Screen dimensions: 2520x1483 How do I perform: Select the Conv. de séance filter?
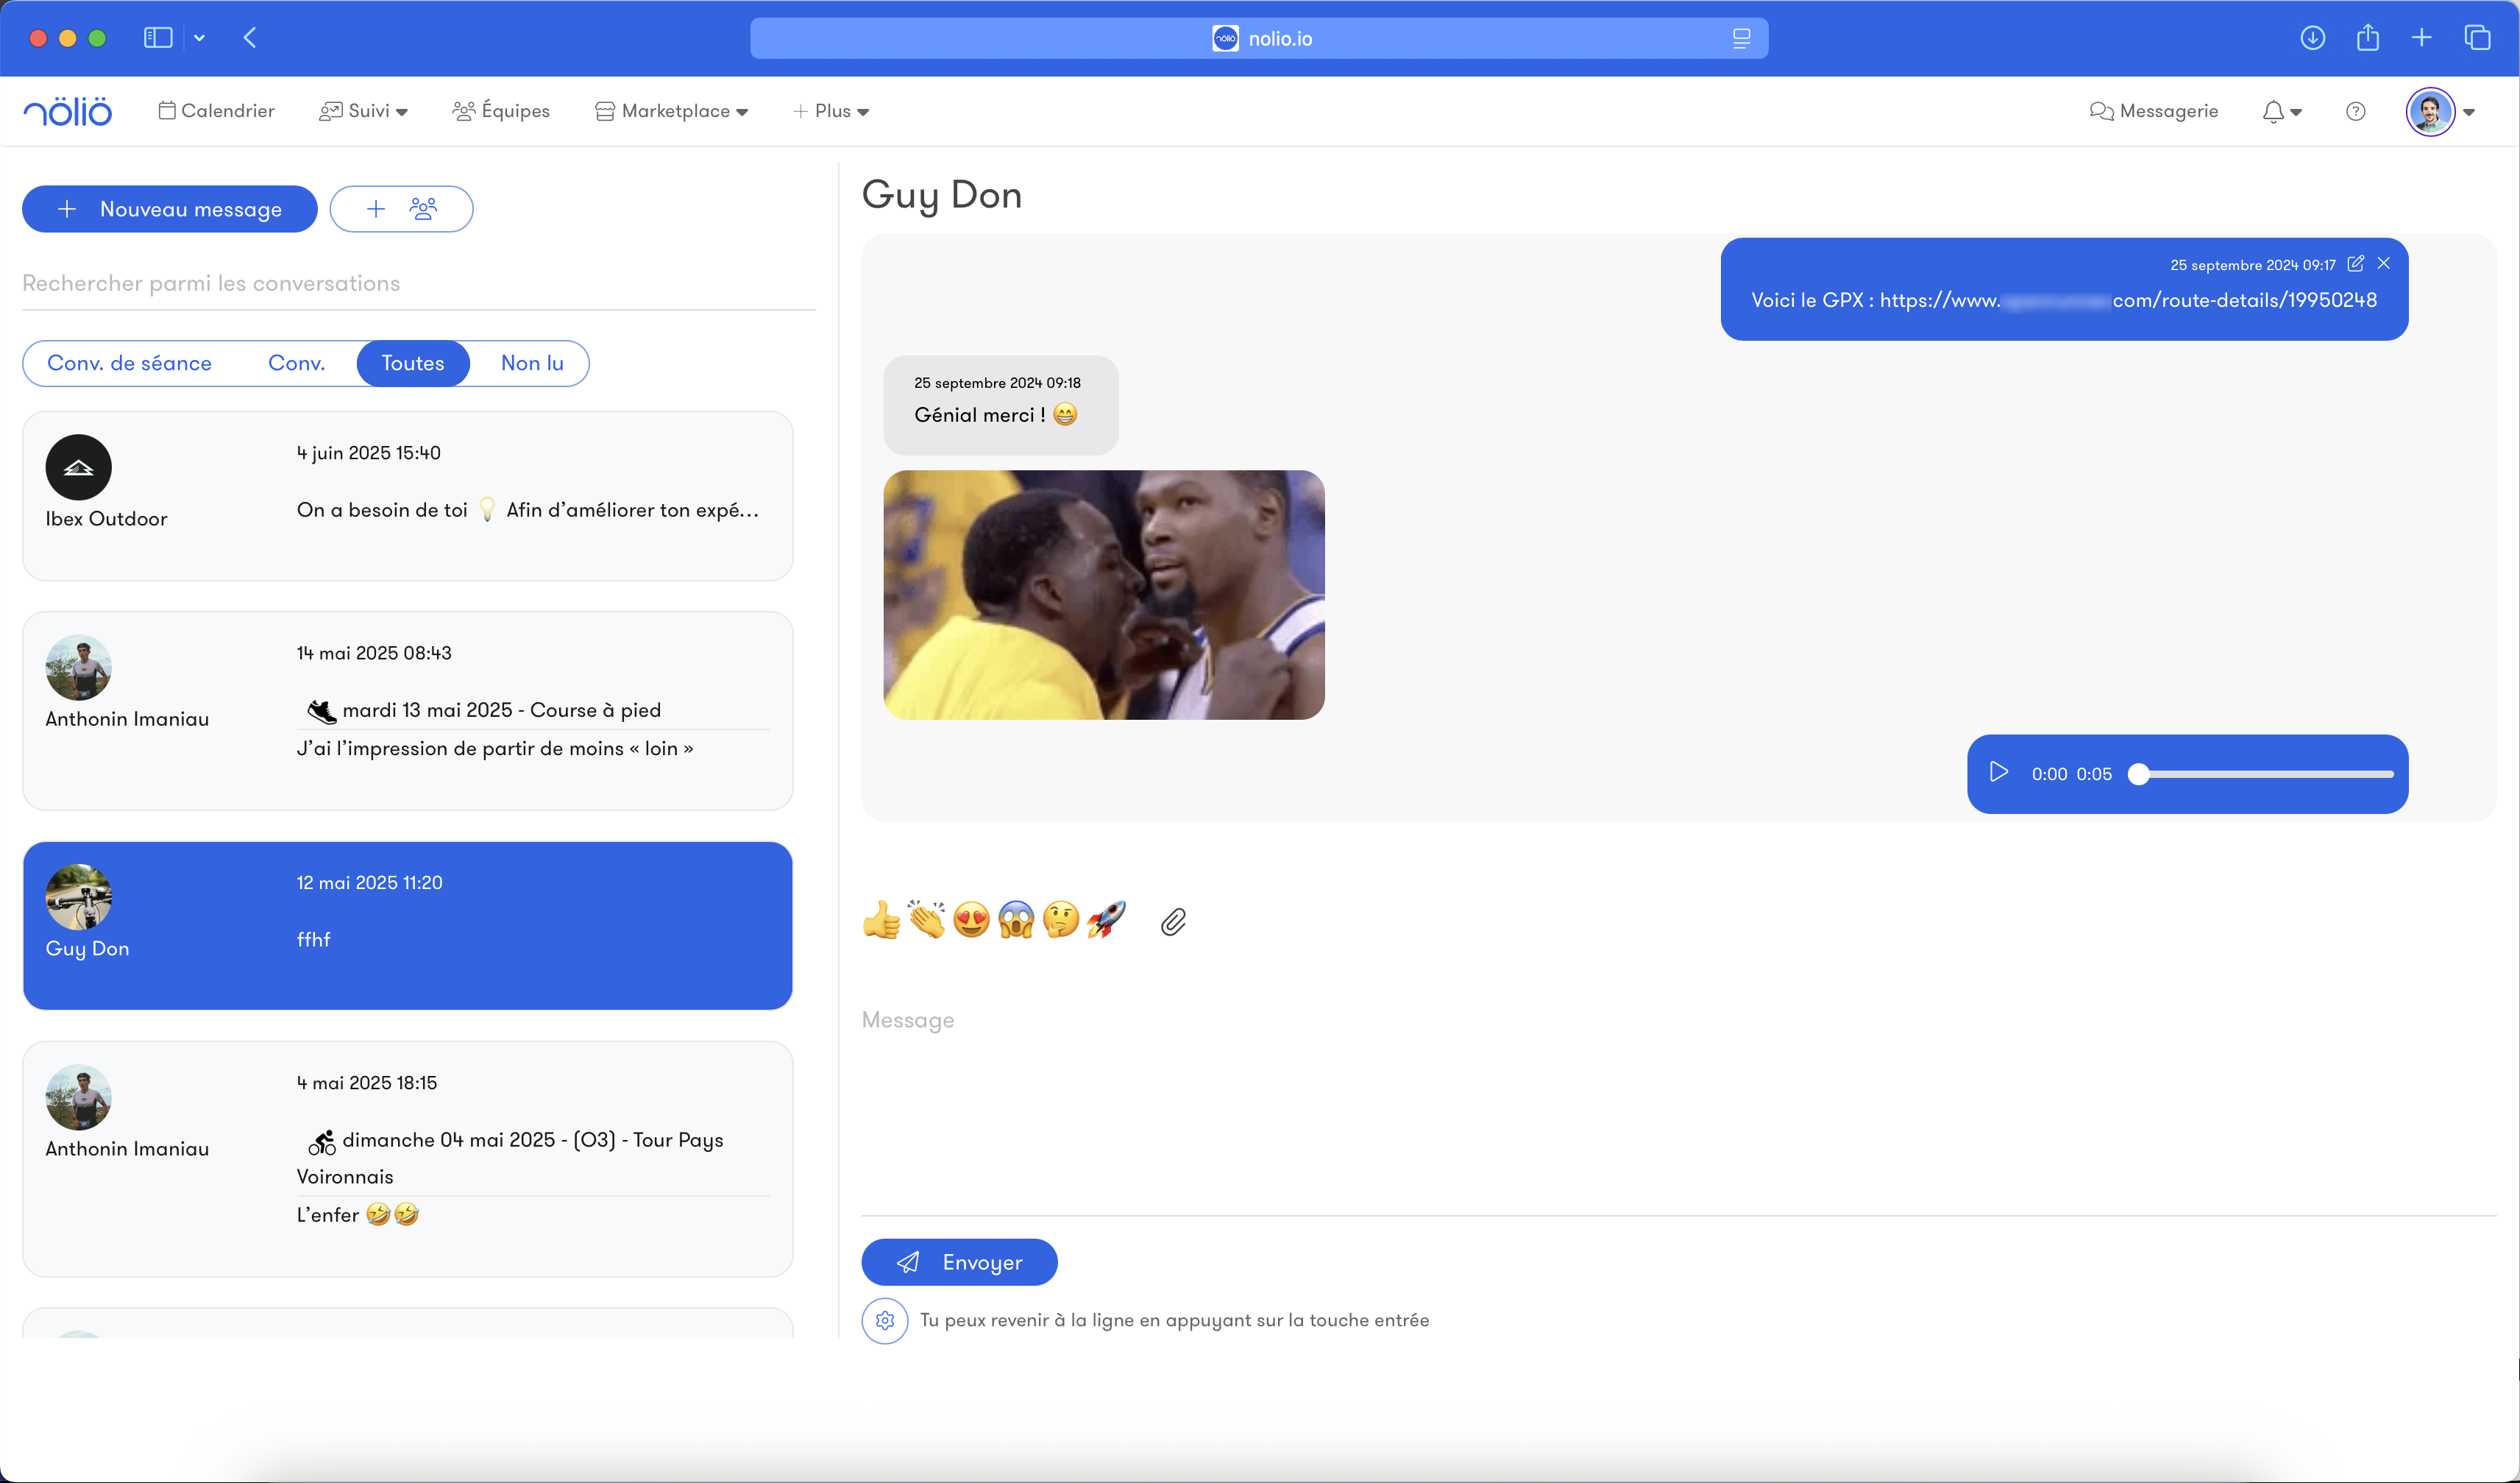point(130,363)
